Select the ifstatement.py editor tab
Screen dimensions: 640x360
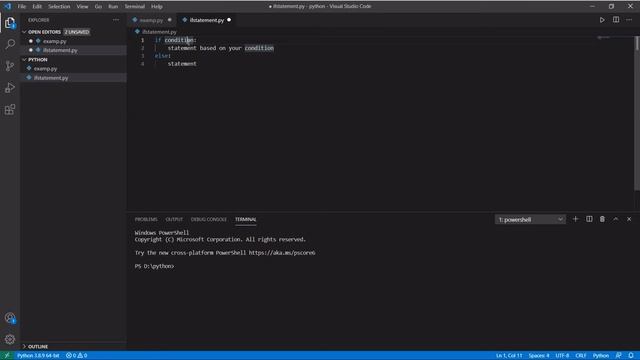coord(207,20)
